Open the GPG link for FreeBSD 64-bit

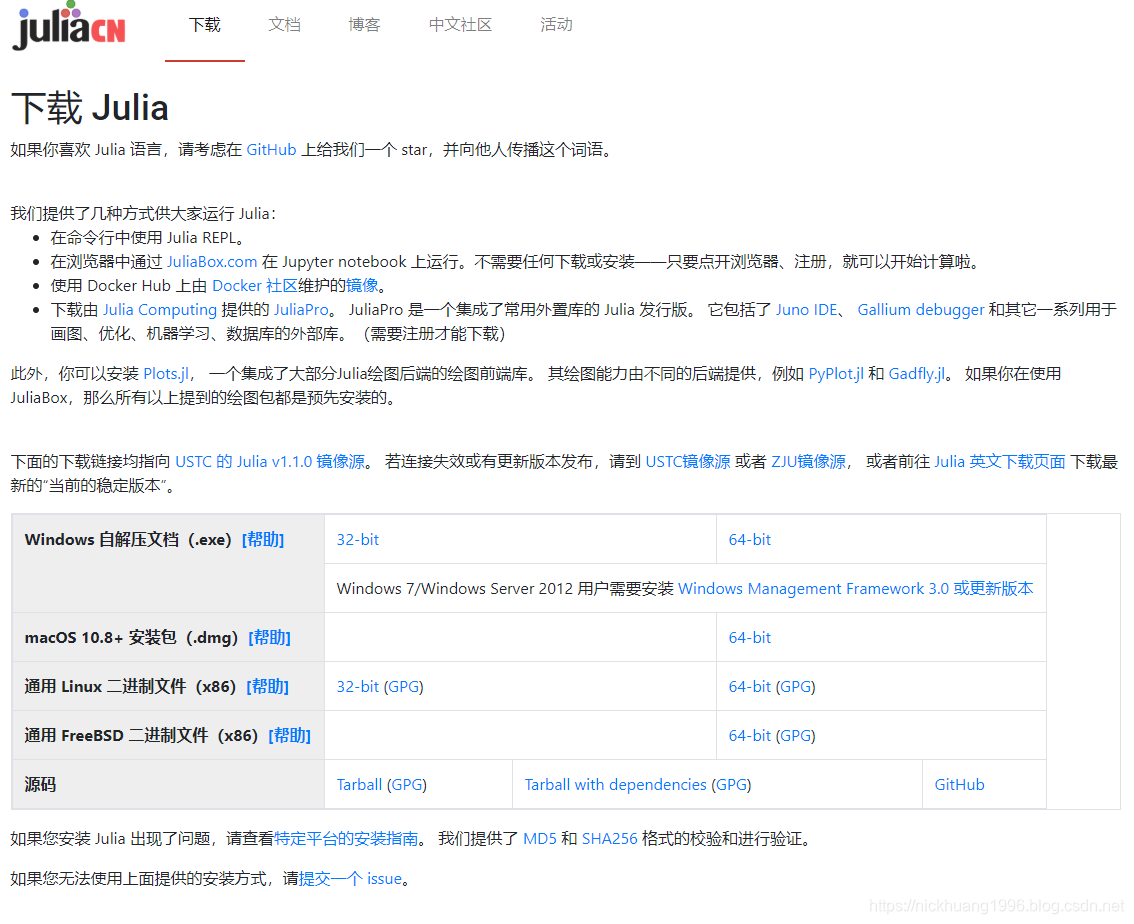coord(796,736)
